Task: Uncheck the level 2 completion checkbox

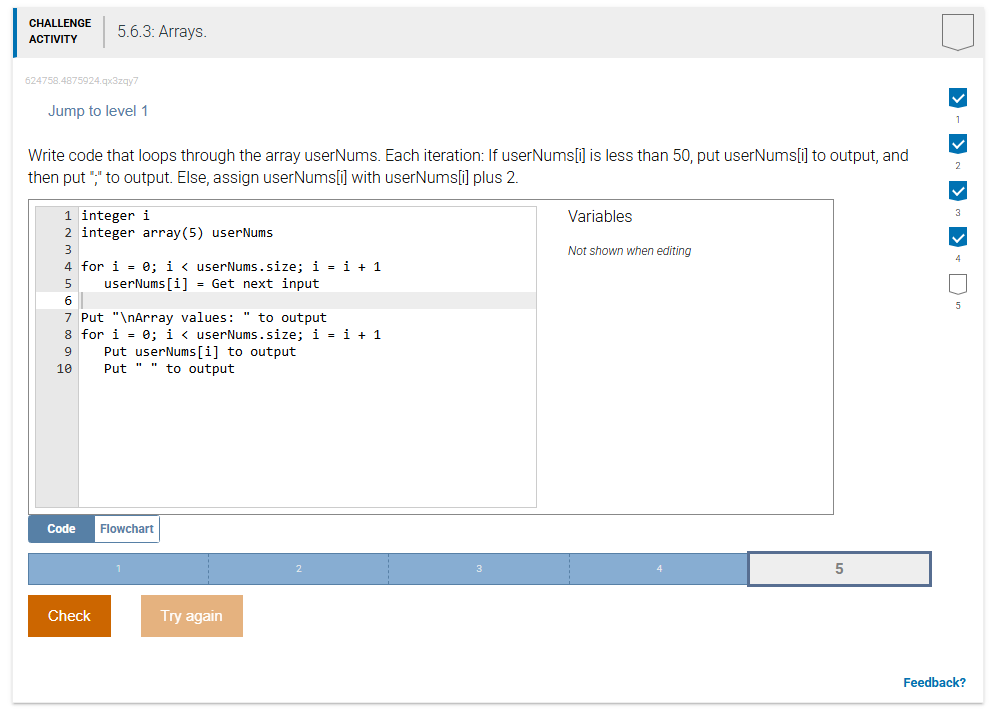Action: point(958,143)
